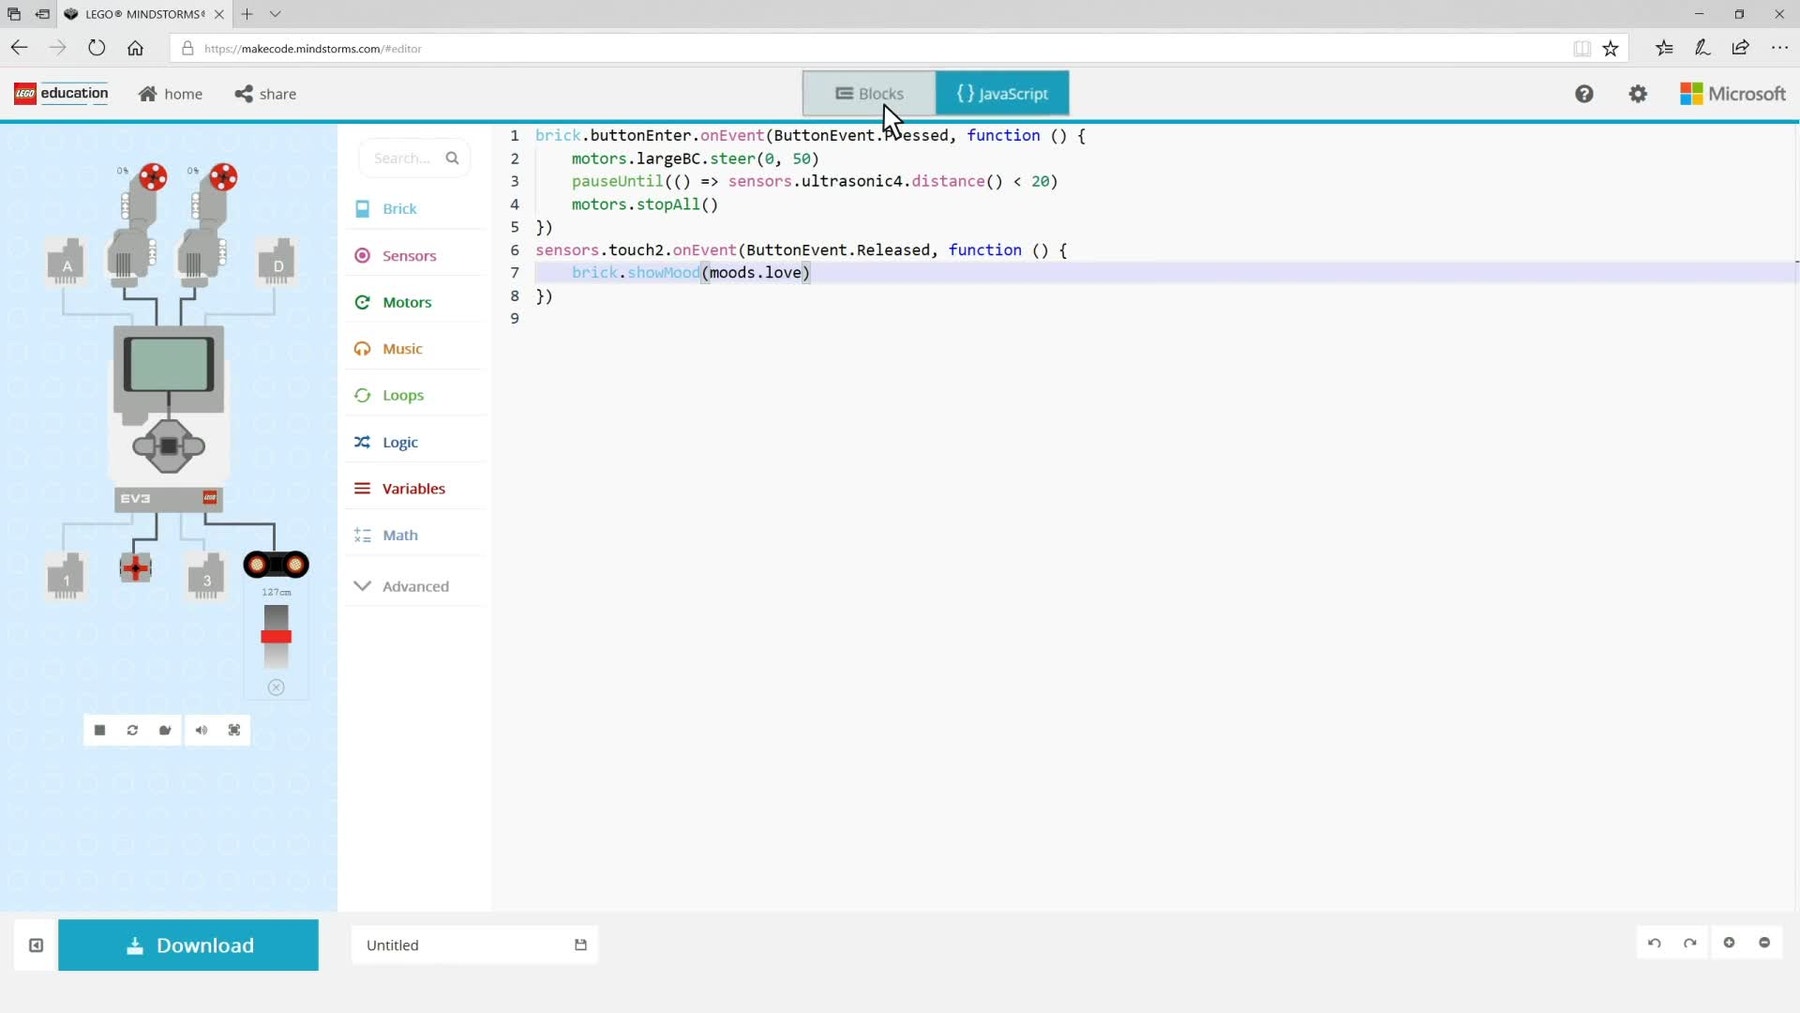The image size is (1800, 1013).
Task: Switch to the JavaScript view
Action: [1002, 94]
